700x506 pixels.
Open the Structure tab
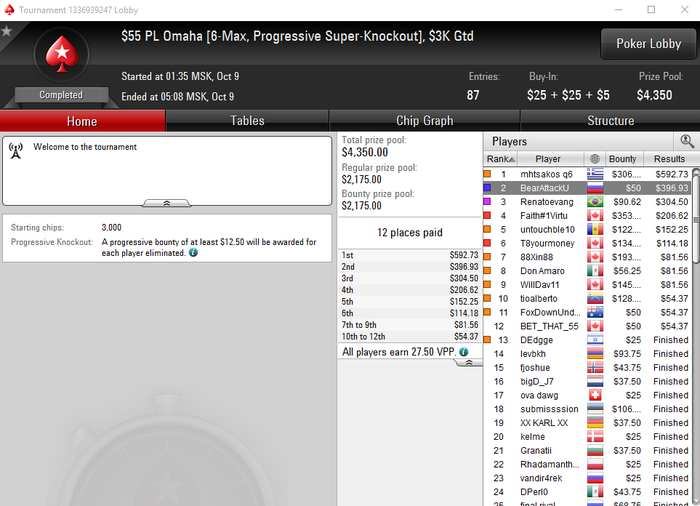[610, 121]
